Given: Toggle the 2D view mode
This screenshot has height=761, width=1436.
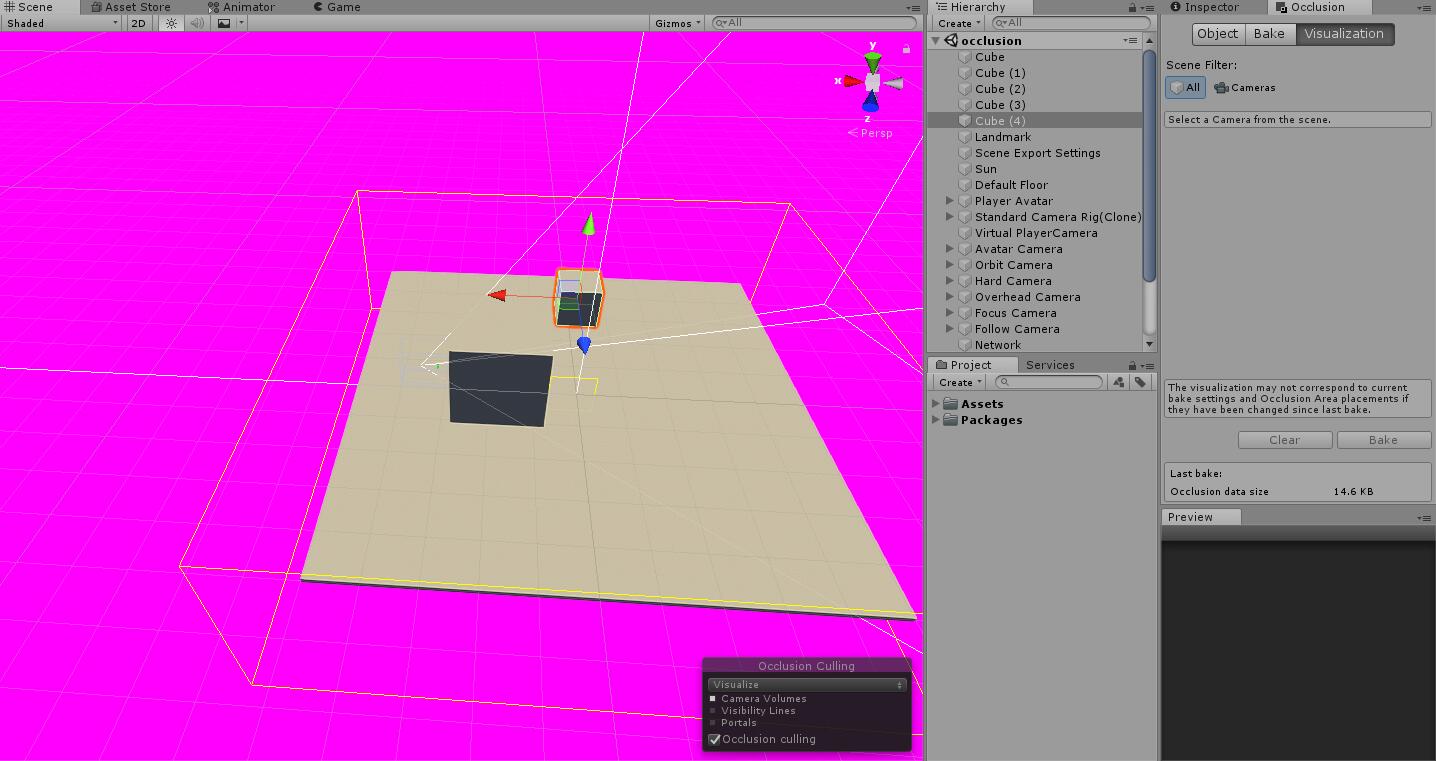Looking at the screenshot, I should (x=139, y=23).
